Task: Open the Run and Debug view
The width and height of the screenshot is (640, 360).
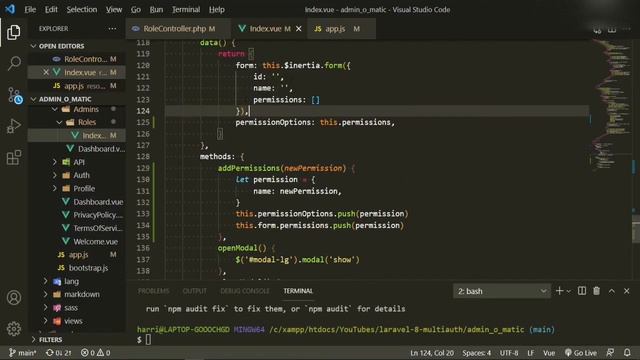Action: point(13,126)
